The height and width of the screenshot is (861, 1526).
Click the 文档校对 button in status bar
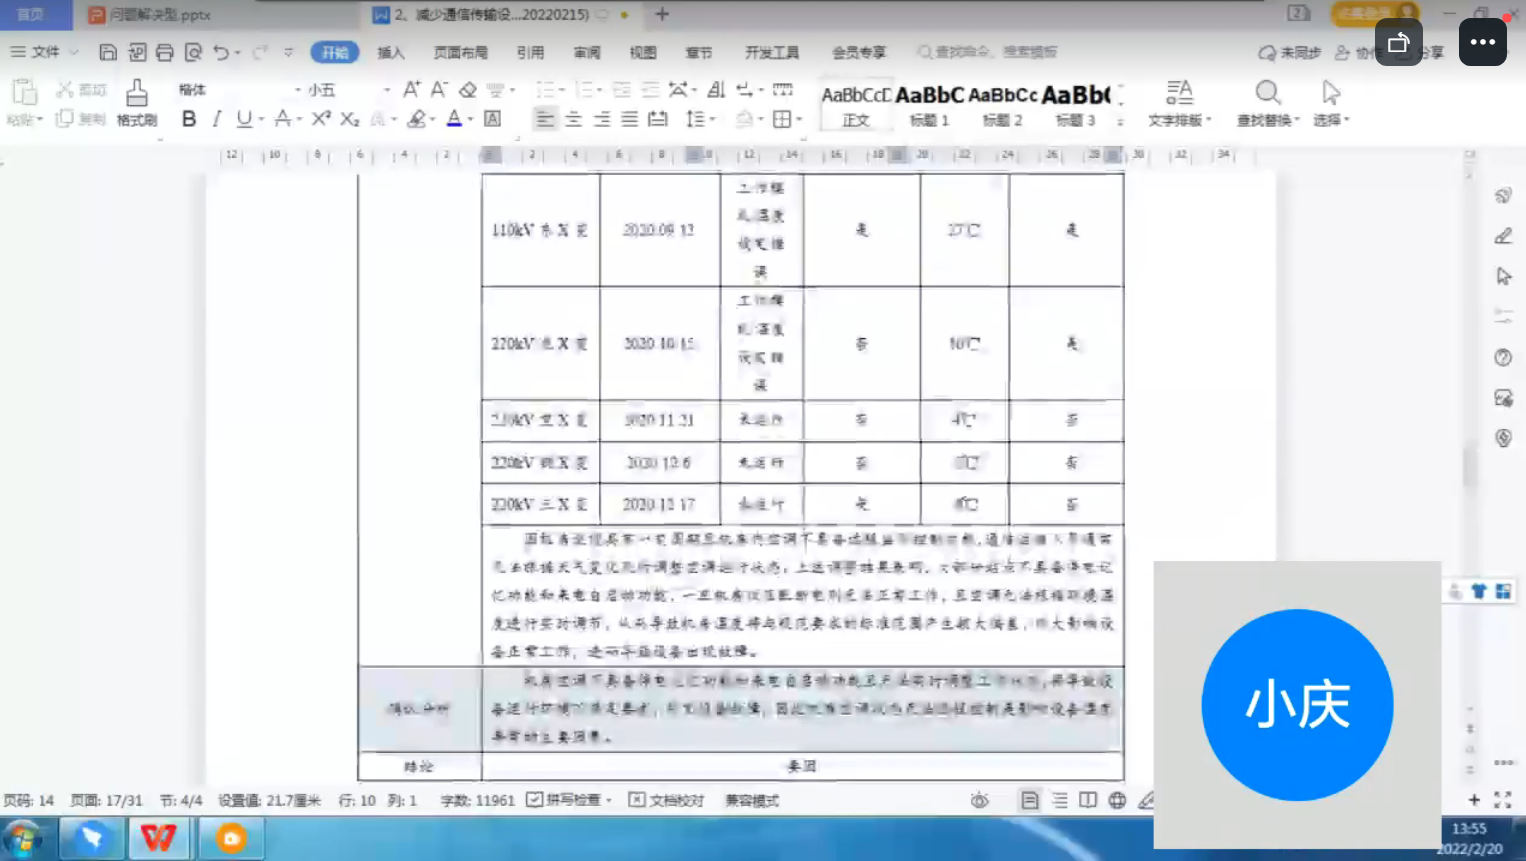667,800
